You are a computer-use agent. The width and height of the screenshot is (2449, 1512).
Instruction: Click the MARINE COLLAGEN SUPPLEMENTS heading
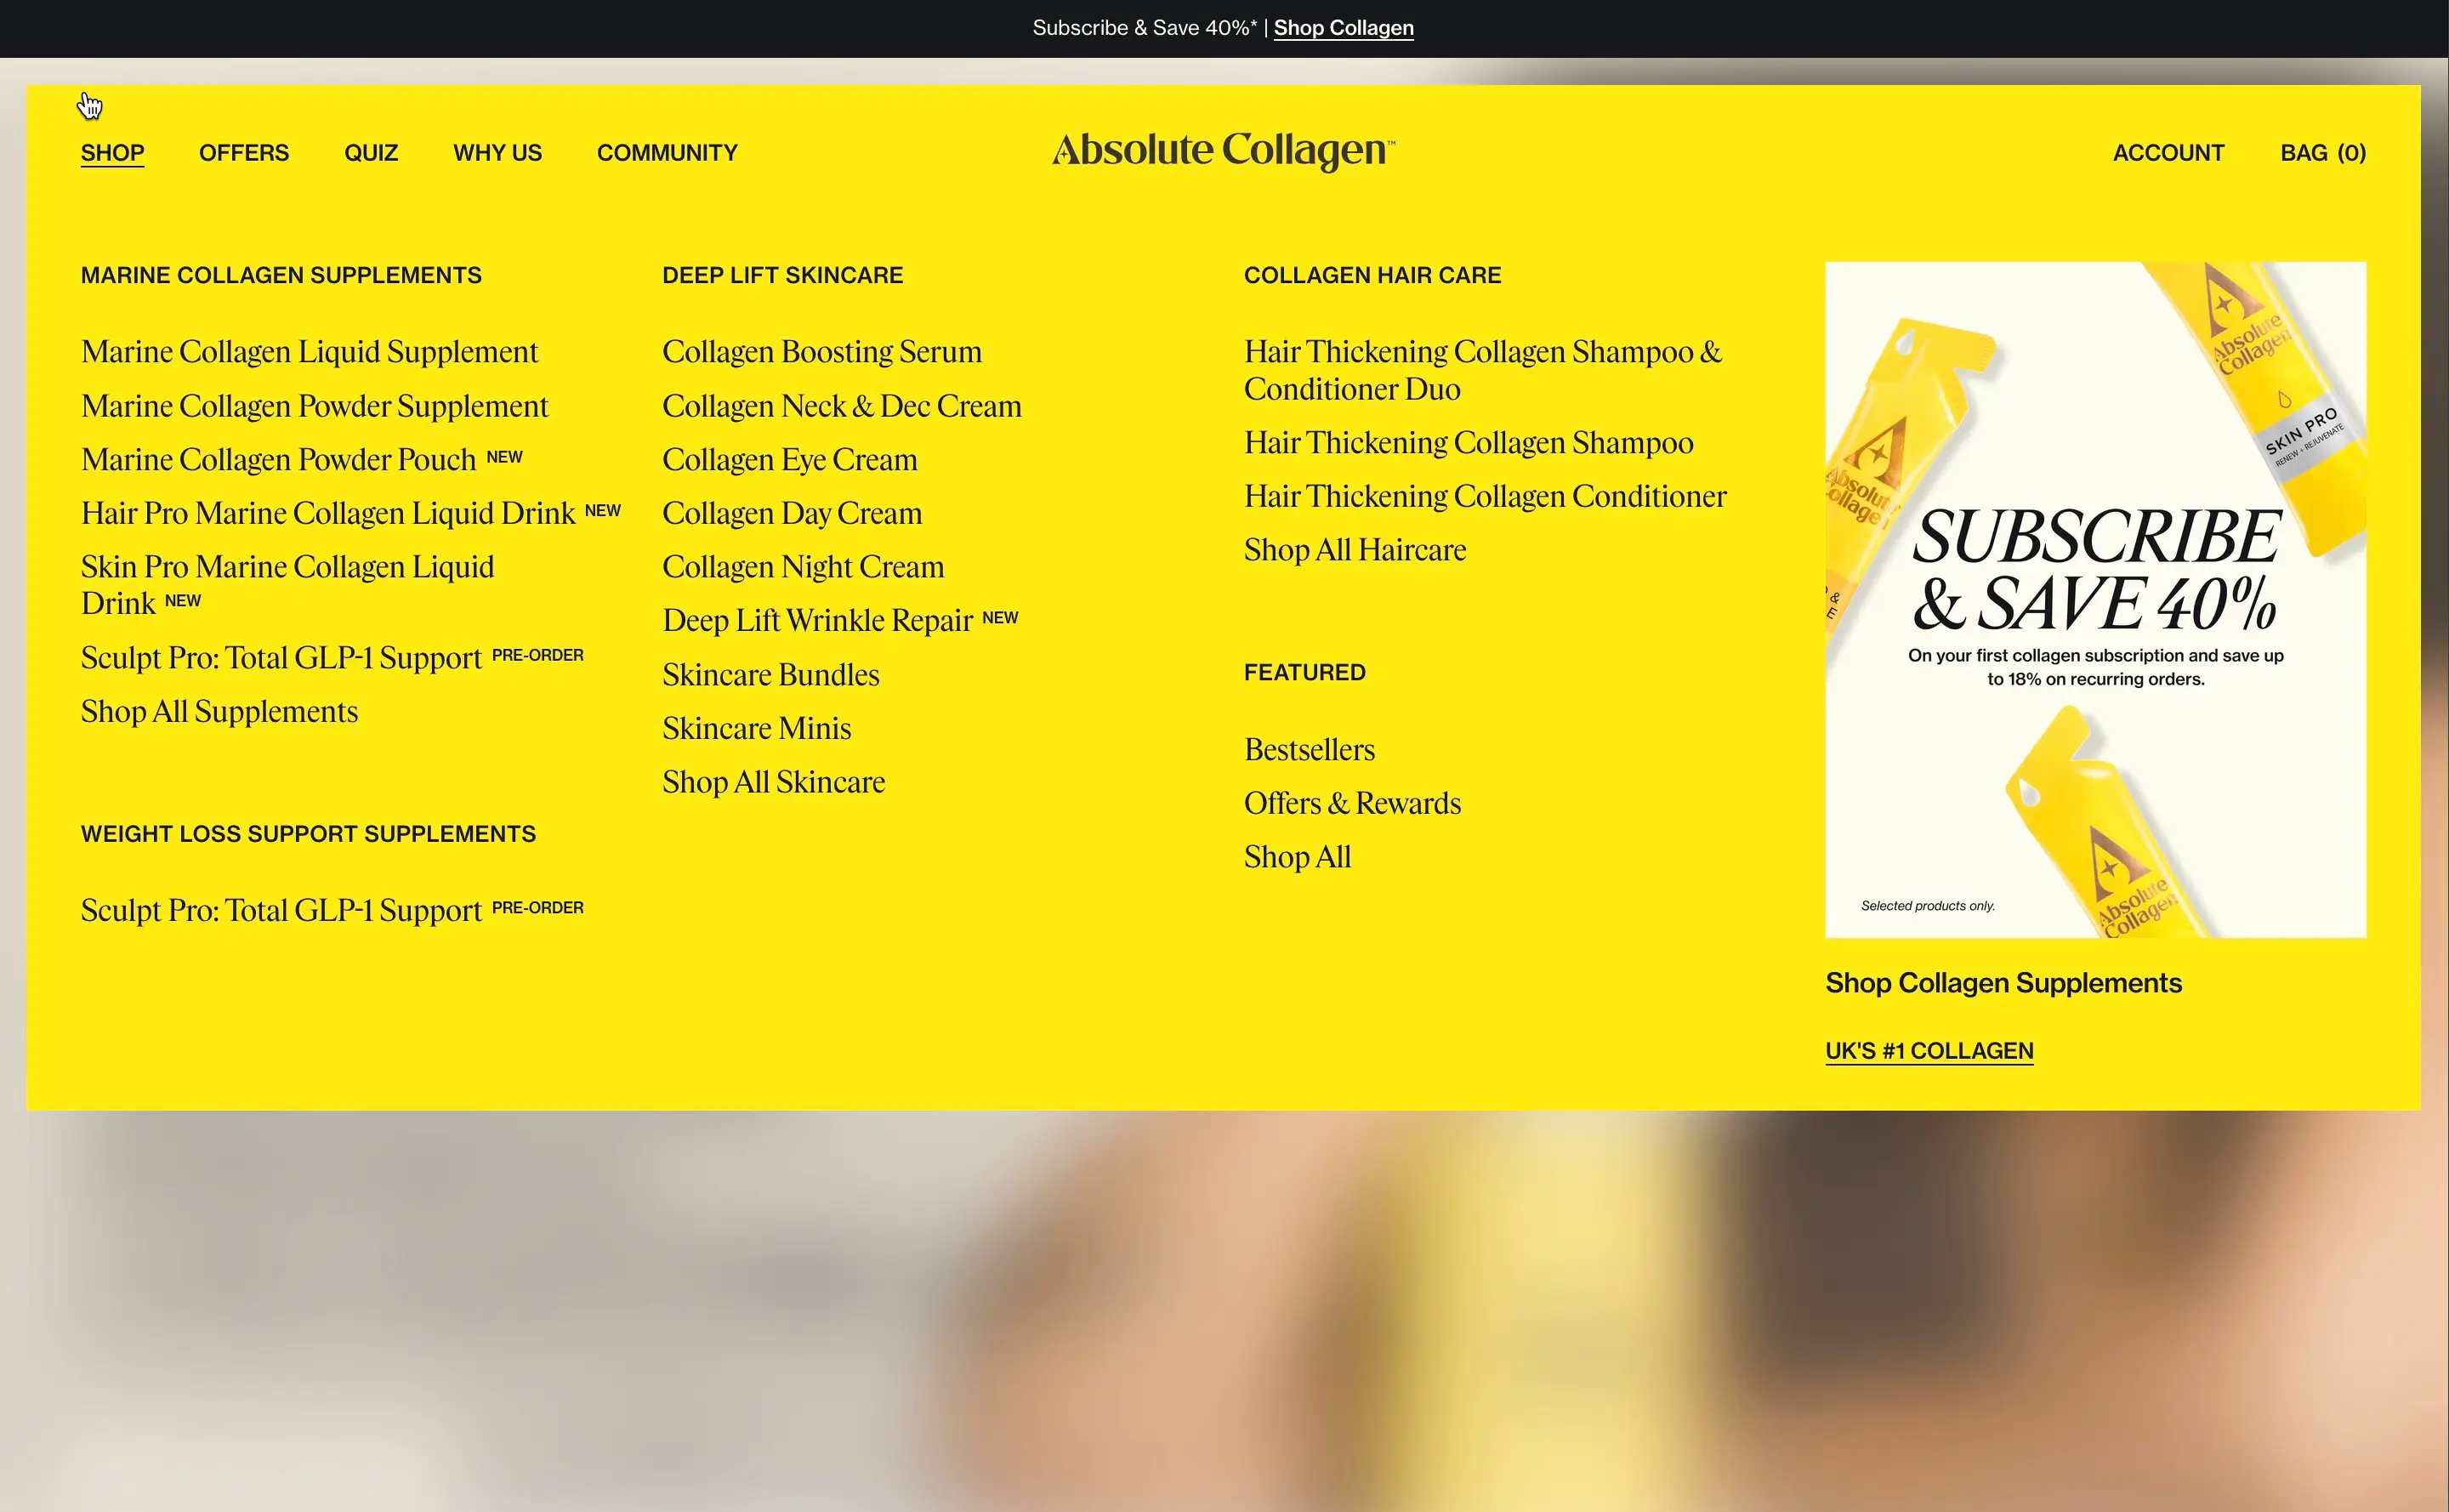(x=281, y=276)
